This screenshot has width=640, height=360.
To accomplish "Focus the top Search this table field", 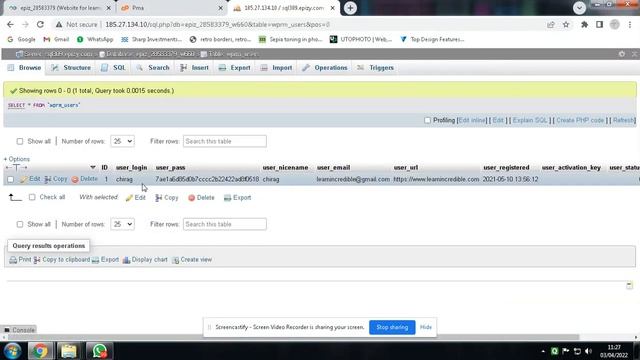I will [224, 141].
